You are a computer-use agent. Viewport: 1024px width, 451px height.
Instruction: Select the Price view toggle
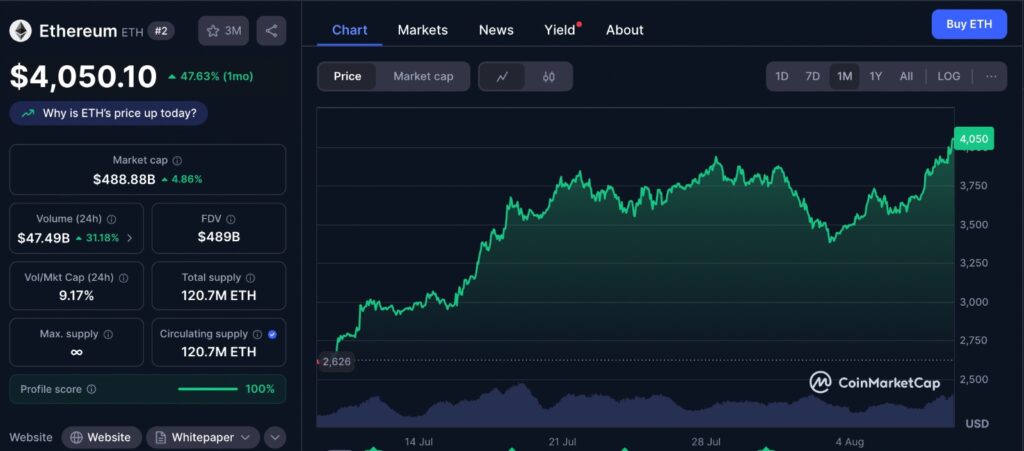click(347, 76)
